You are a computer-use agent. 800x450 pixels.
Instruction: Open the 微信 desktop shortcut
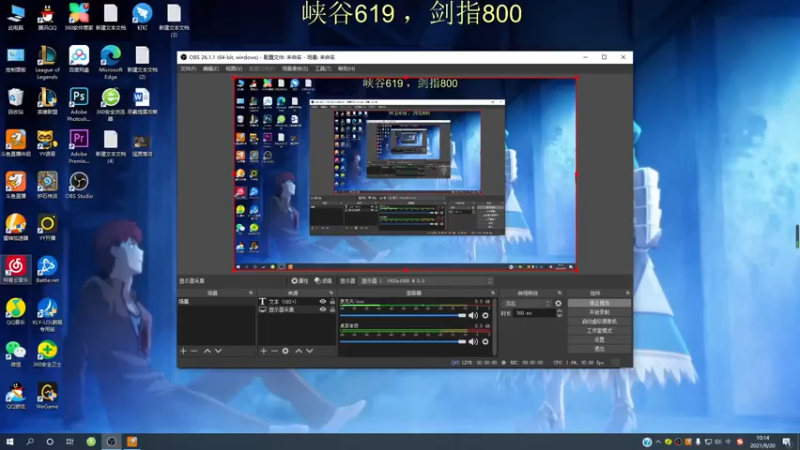(16, 354)
